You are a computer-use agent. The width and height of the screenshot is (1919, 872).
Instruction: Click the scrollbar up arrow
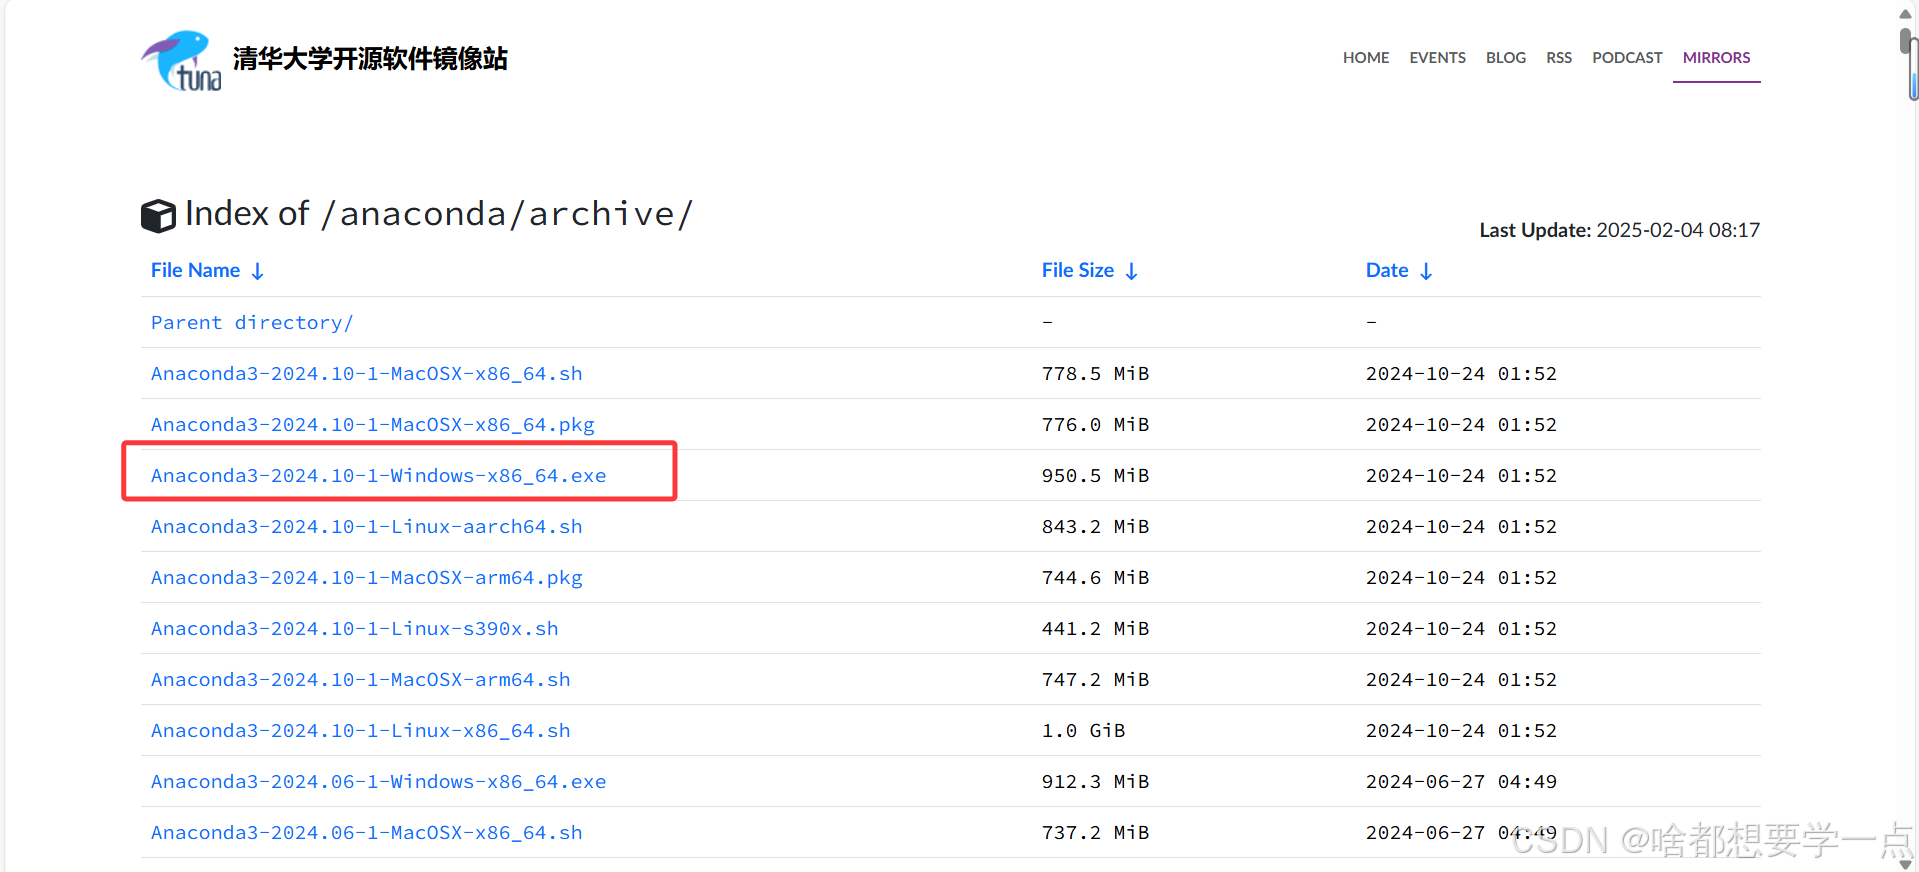point(1905,13)
